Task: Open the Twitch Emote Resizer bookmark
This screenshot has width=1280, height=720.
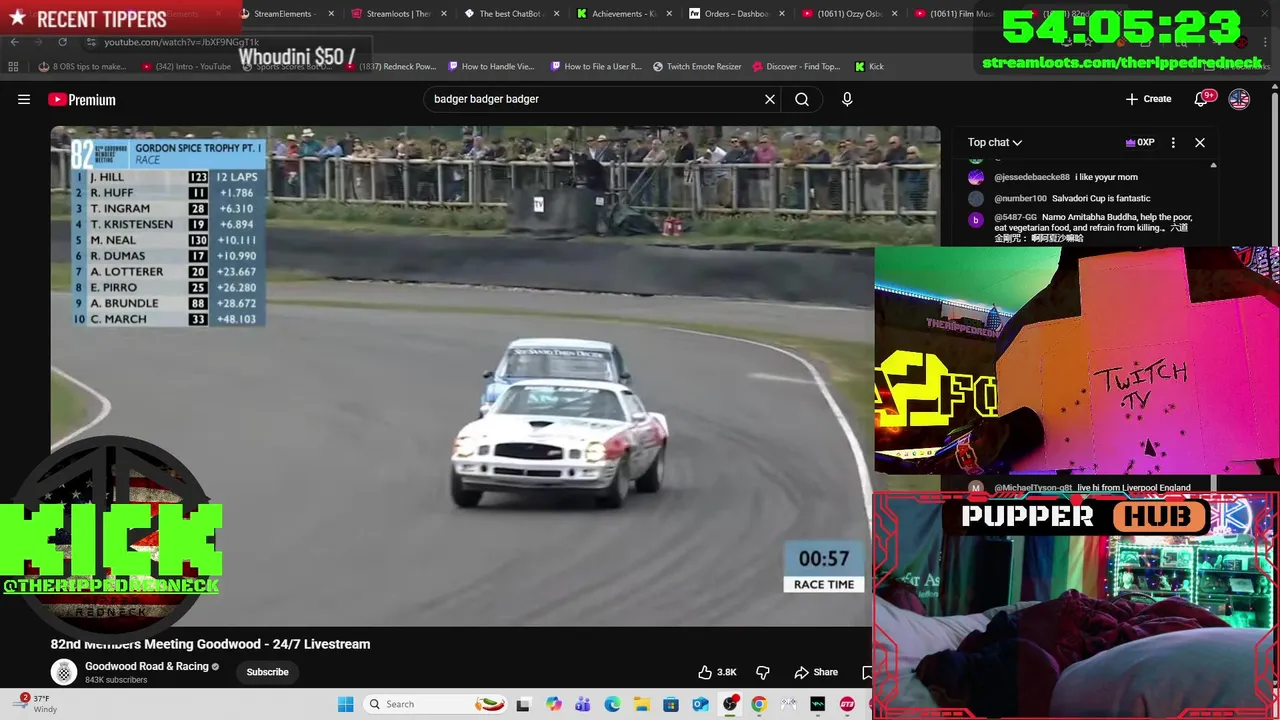Action: [697, 66]
